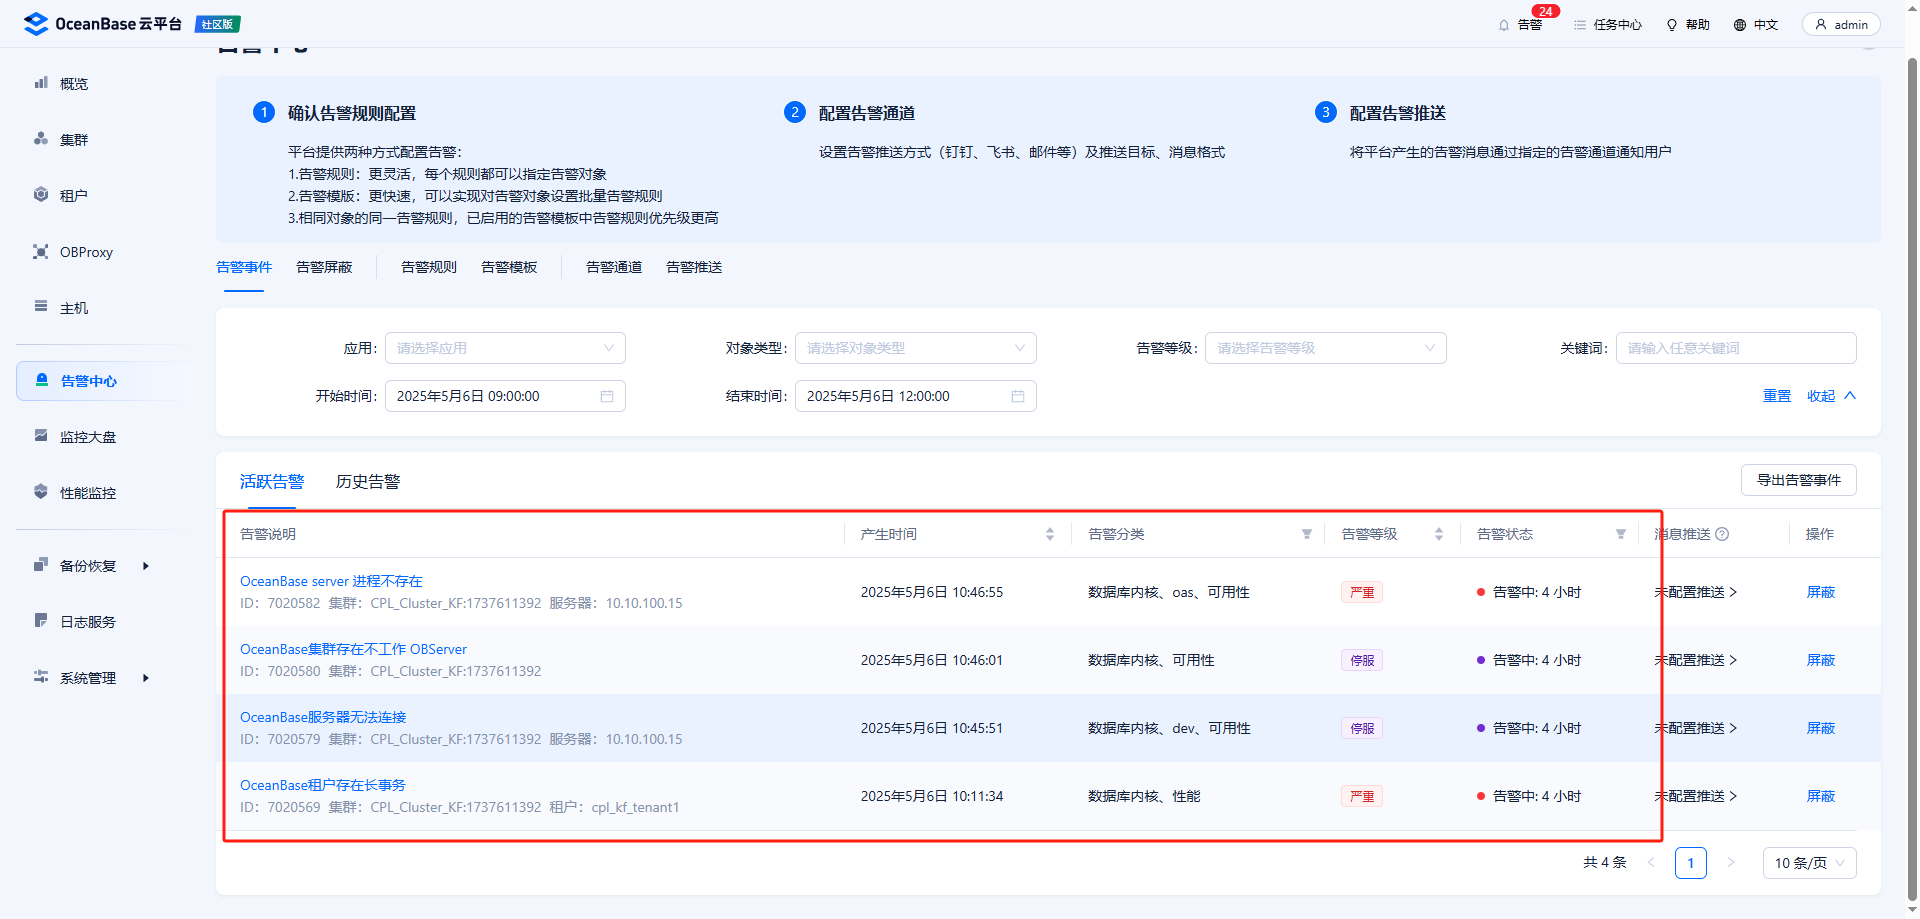
Task: Click 屏蔽 for alarm ID 7020580
Action: coord(1821,660)
